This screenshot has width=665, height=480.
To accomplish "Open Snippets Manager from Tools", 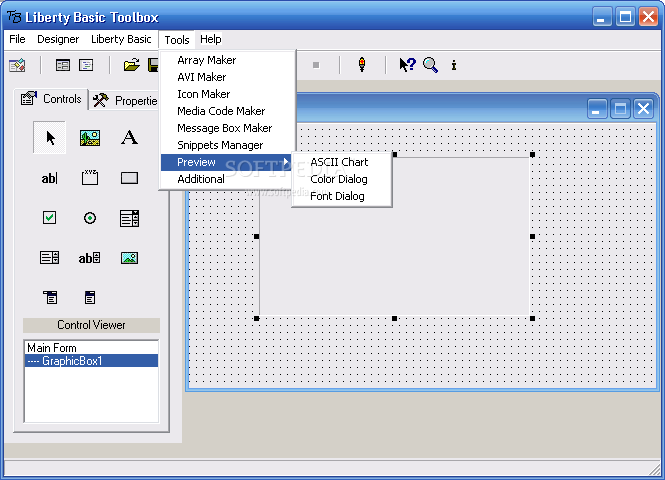I will point(228,145).
